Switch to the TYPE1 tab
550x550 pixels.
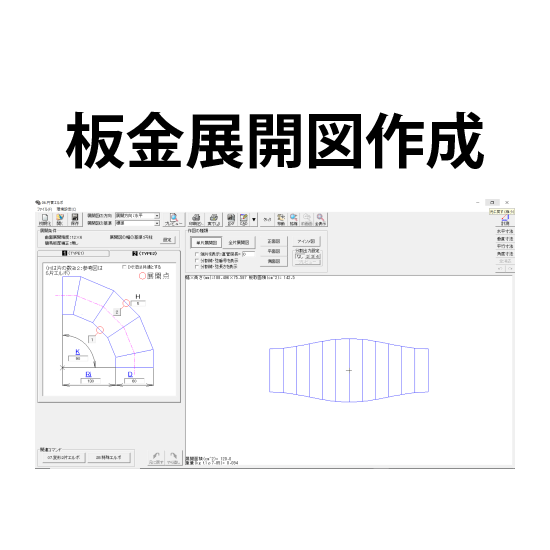tap(73, 253)
